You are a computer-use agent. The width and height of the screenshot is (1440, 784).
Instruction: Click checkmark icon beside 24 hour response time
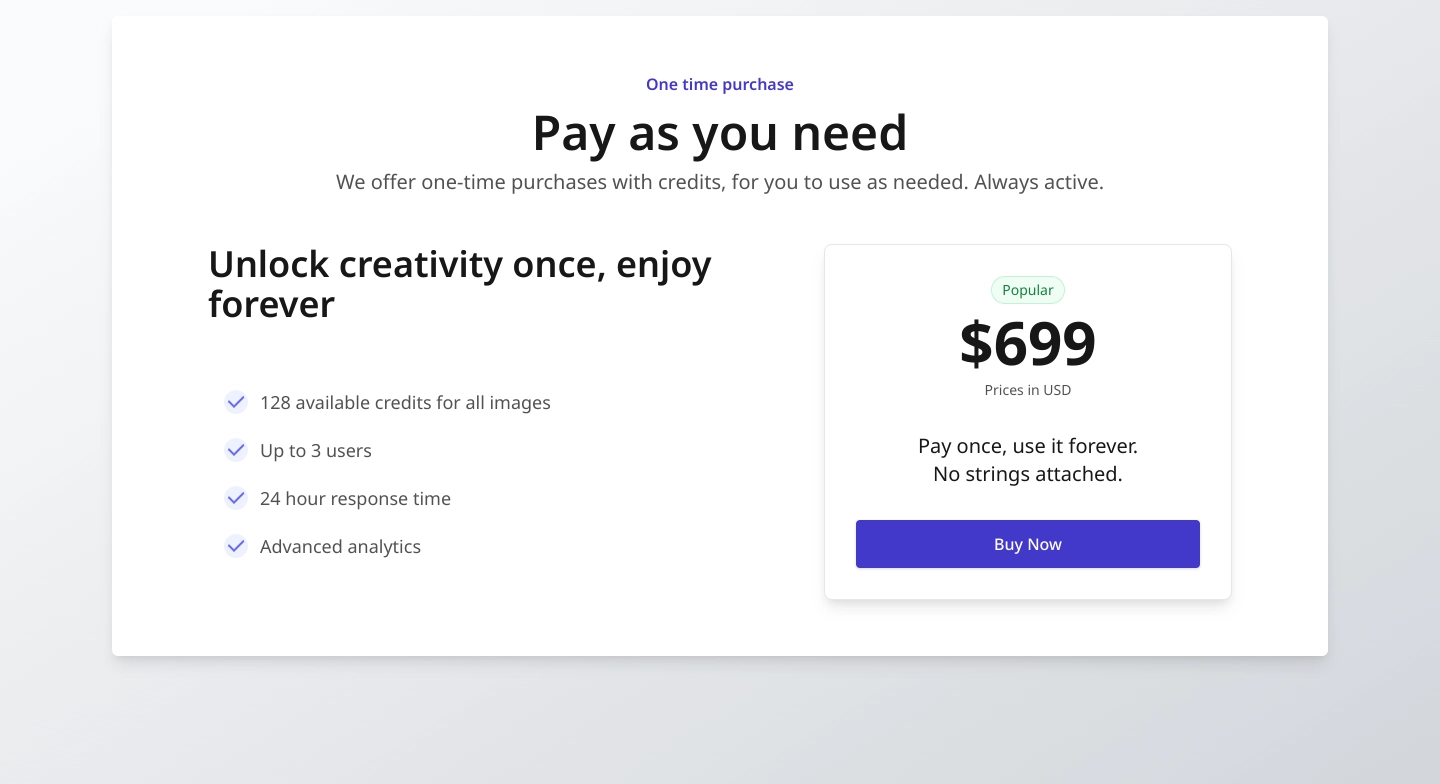(236, 498)
